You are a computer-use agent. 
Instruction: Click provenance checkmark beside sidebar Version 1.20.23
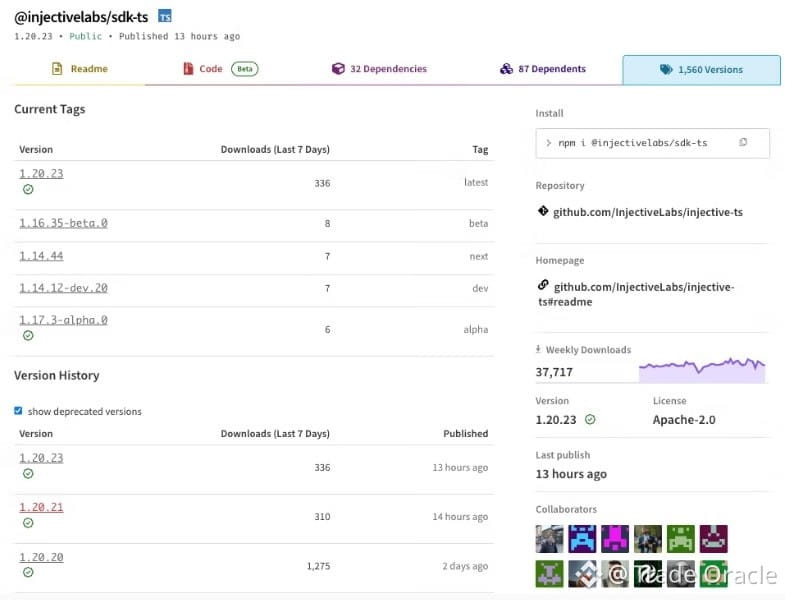(x=590, y=419)
